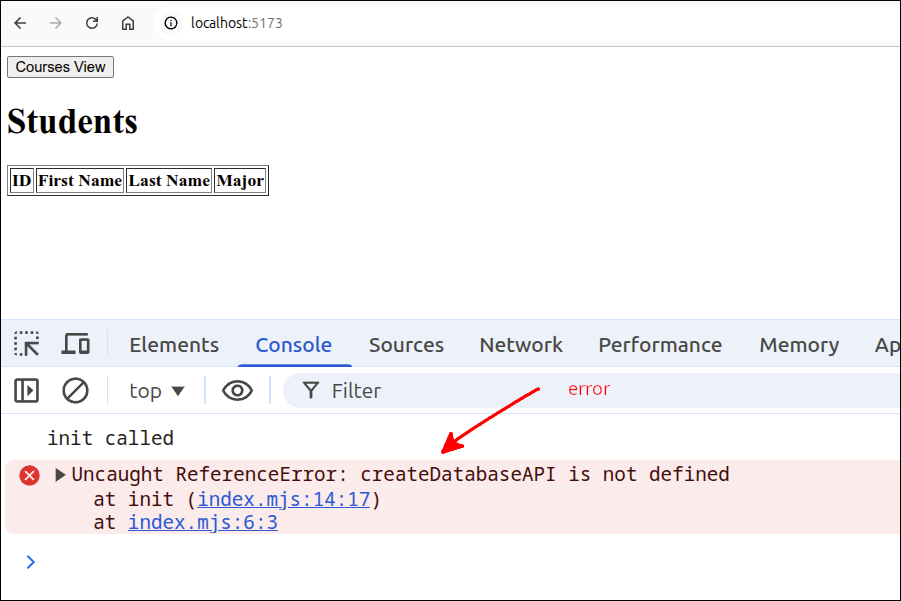Switch to the Sources tab
The image size is (901, 601).
coord(406,345)
